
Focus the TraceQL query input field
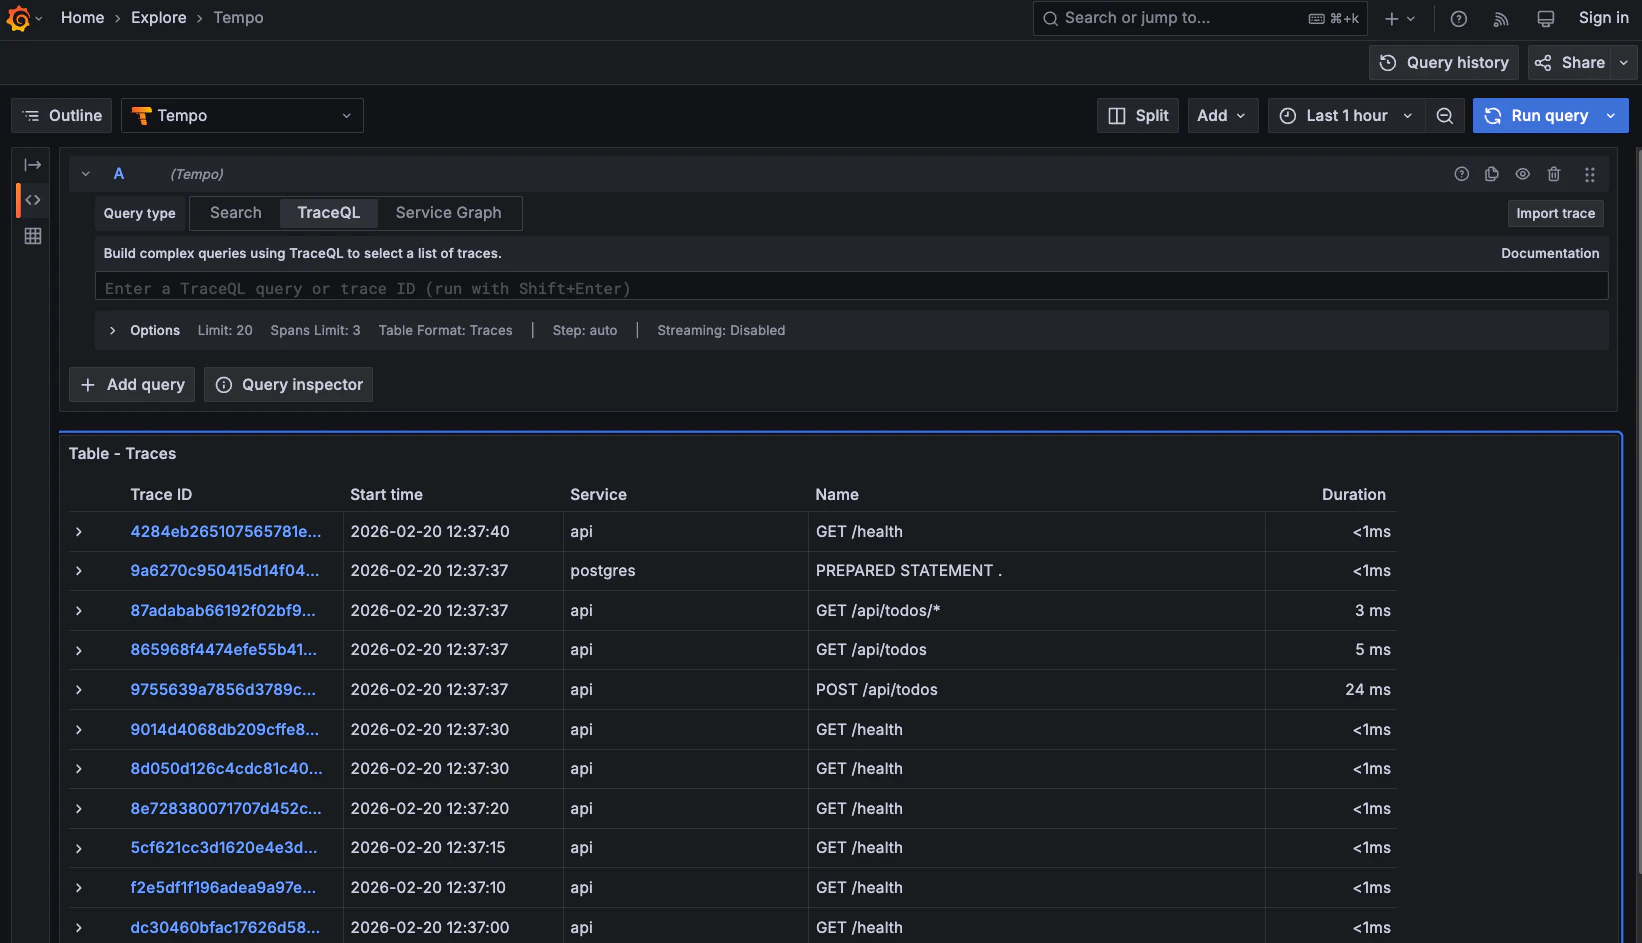(x=852, y=287)
